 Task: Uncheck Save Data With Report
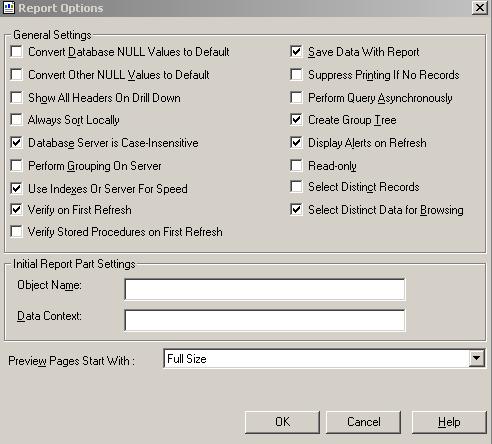pyautogui.click(x=296, y=52)
